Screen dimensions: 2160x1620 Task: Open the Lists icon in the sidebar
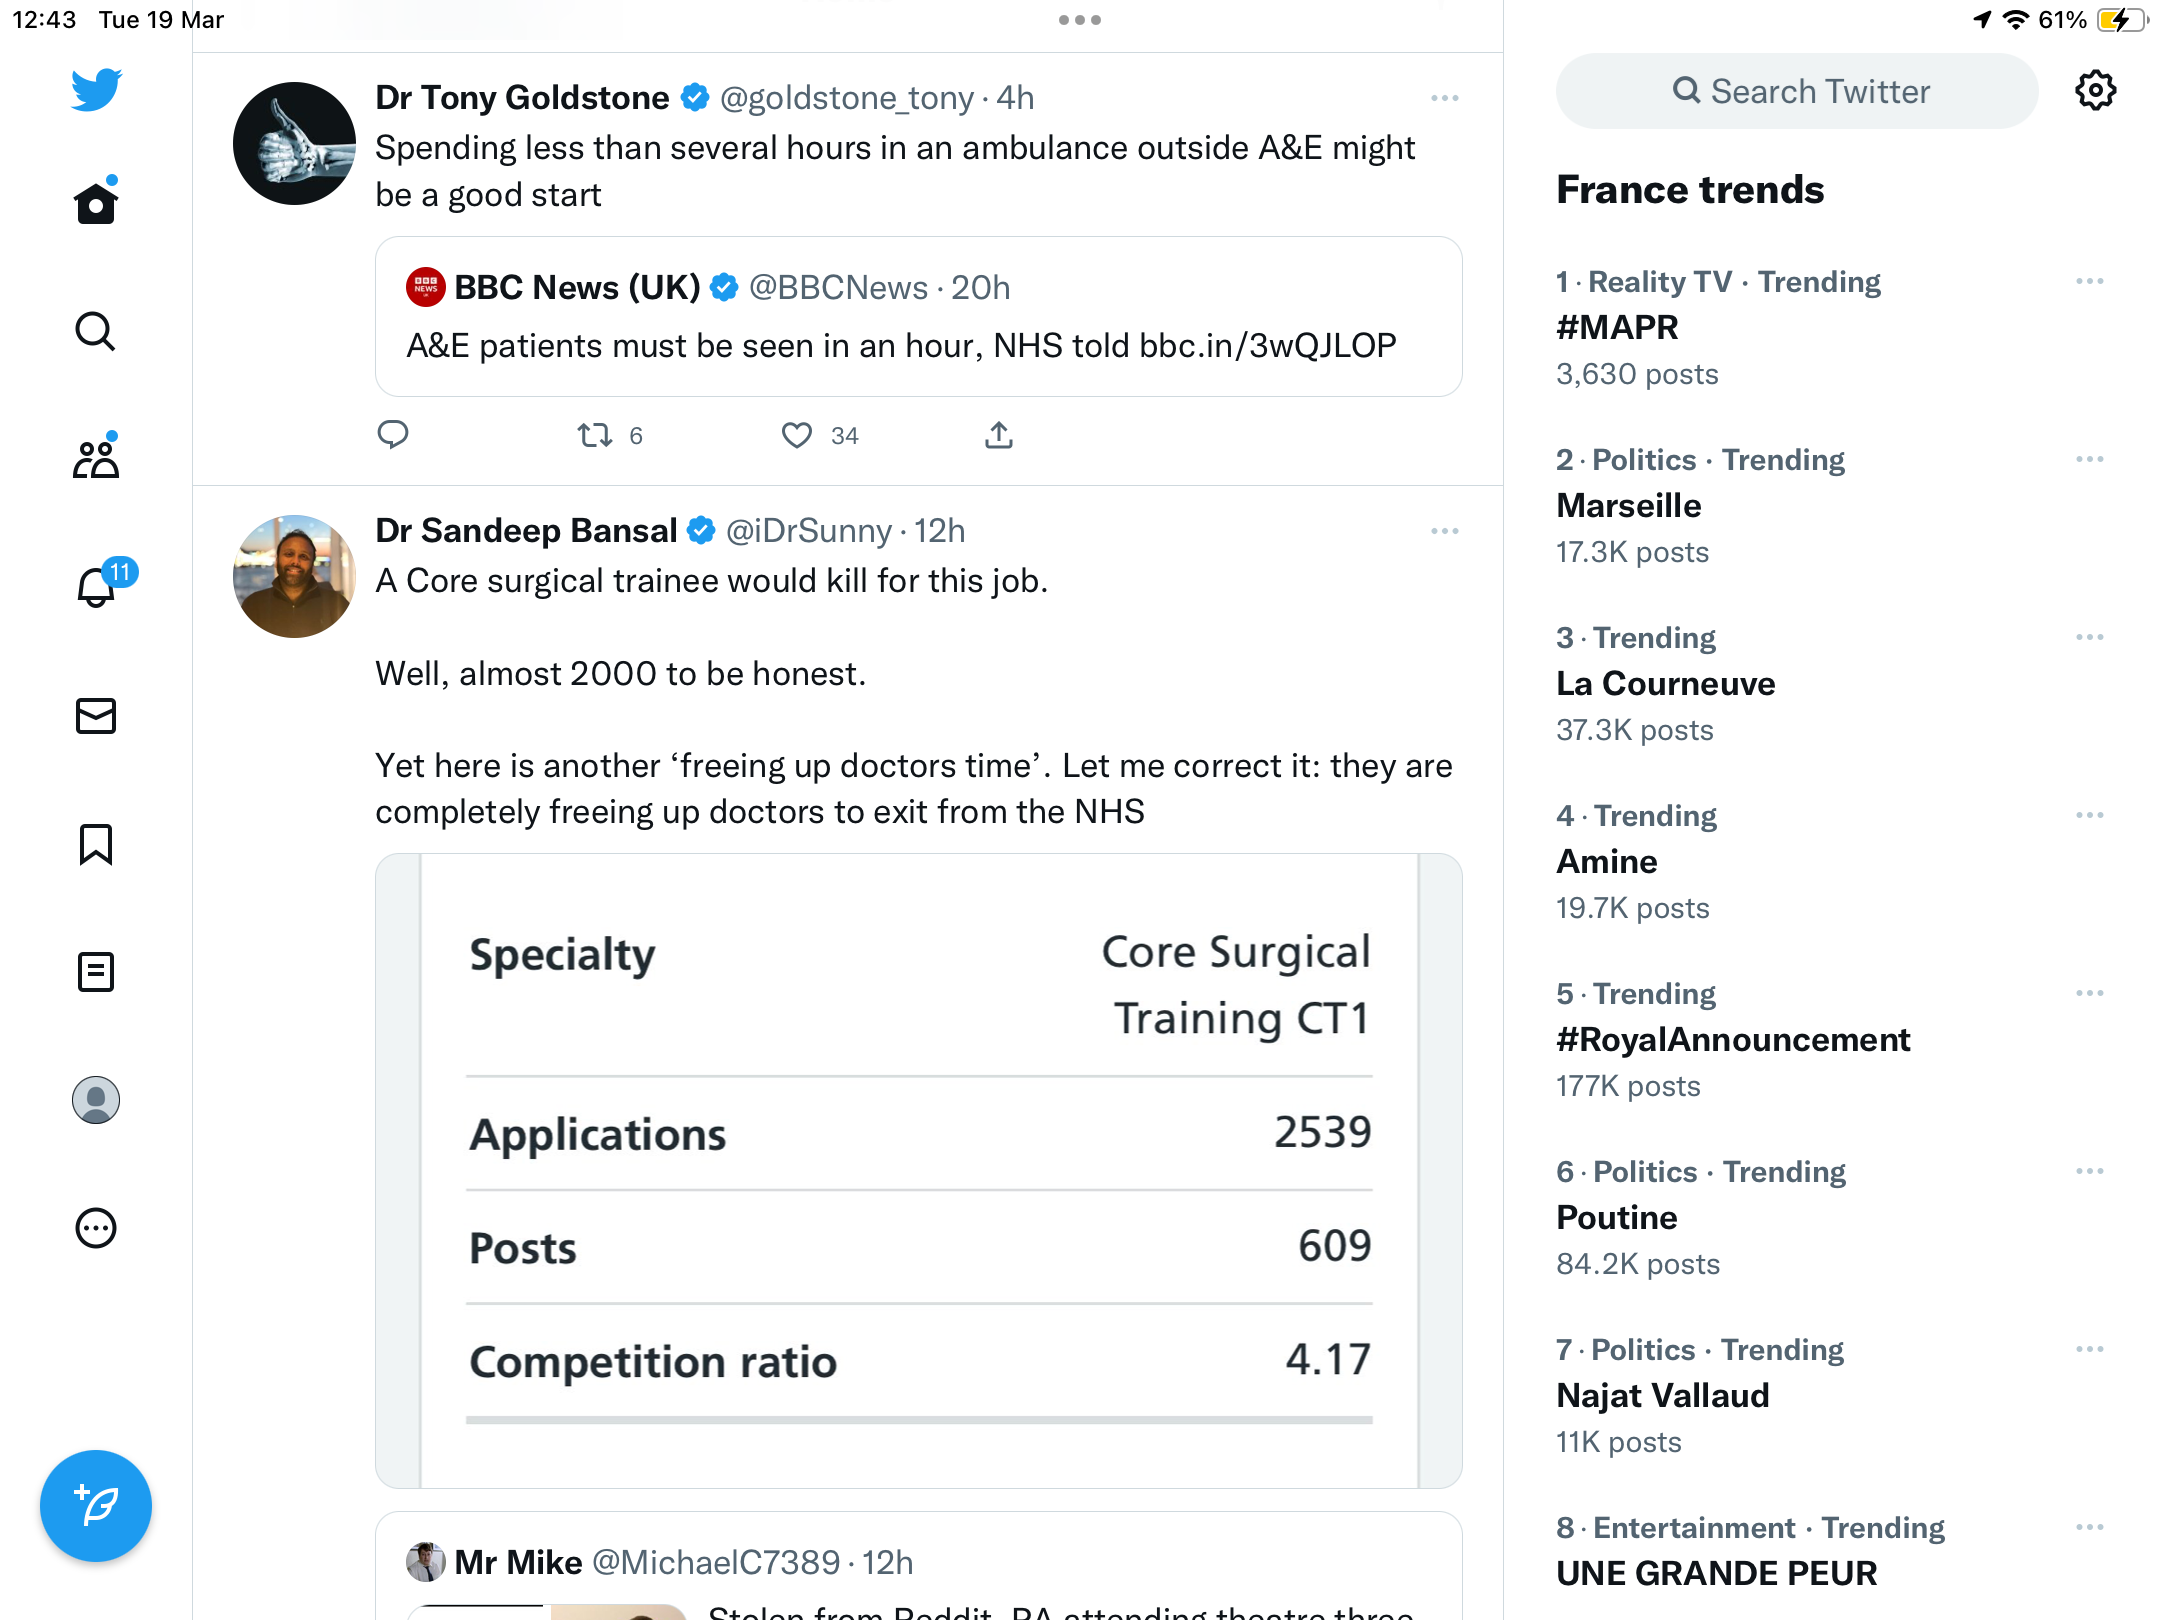(96, 972)
